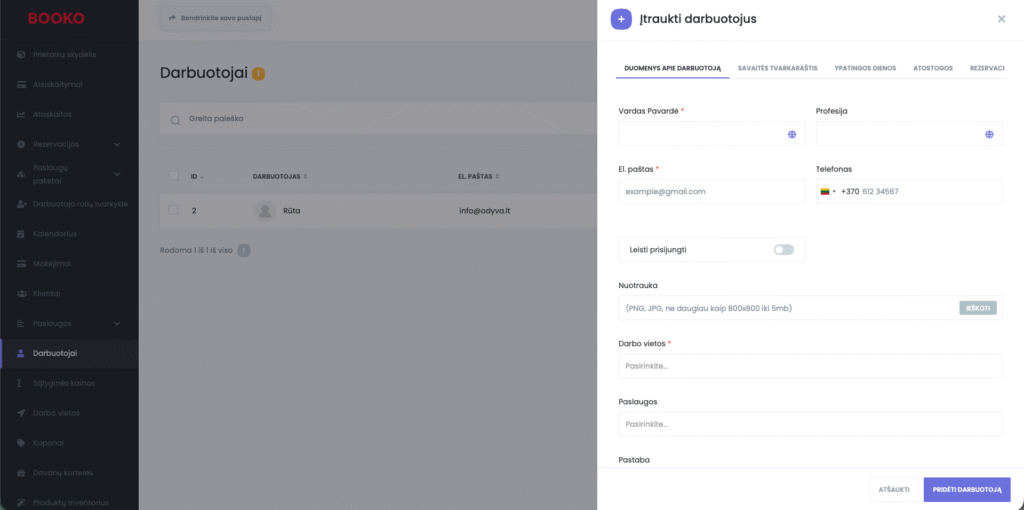Switch to the Savaitės tvarkaraštis tab
Viewport: 1024px width, 510px height.
tap(777, 68)
